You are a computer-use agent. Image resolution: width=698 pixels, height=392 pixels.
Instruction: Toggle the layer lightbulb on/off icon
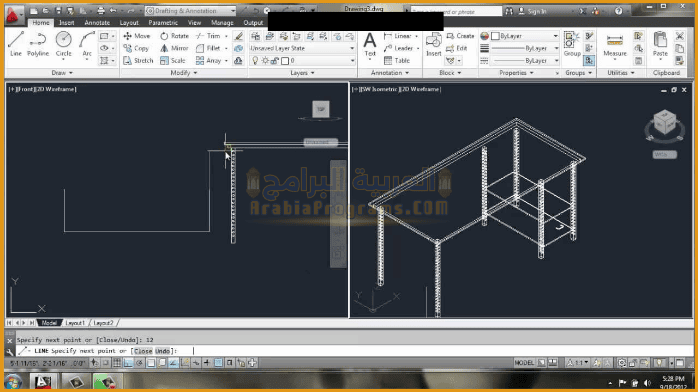(255, 61)
